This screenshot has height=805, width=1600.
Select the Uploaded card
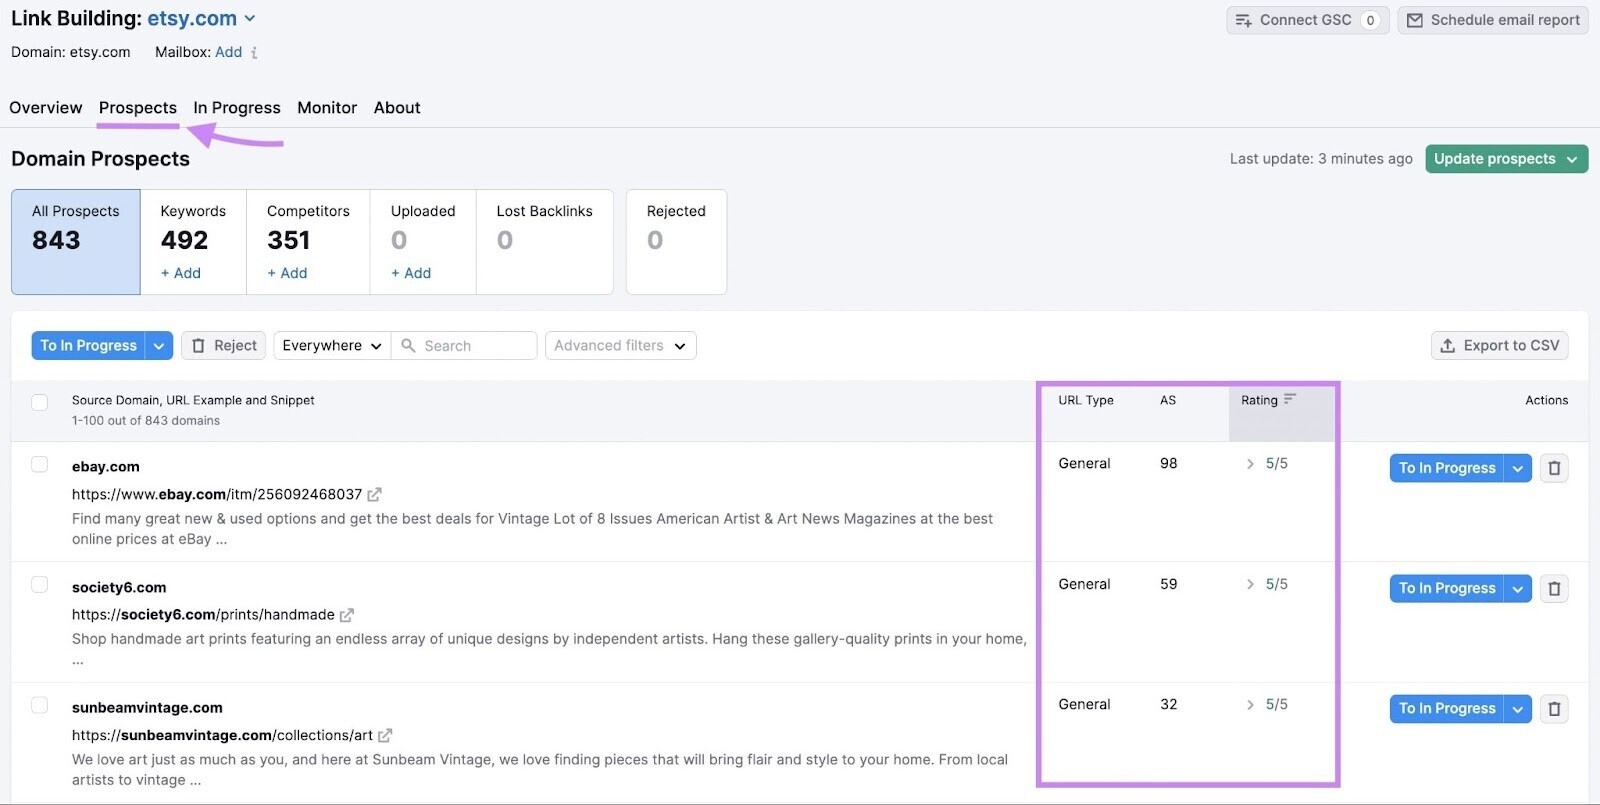point(423,242)
